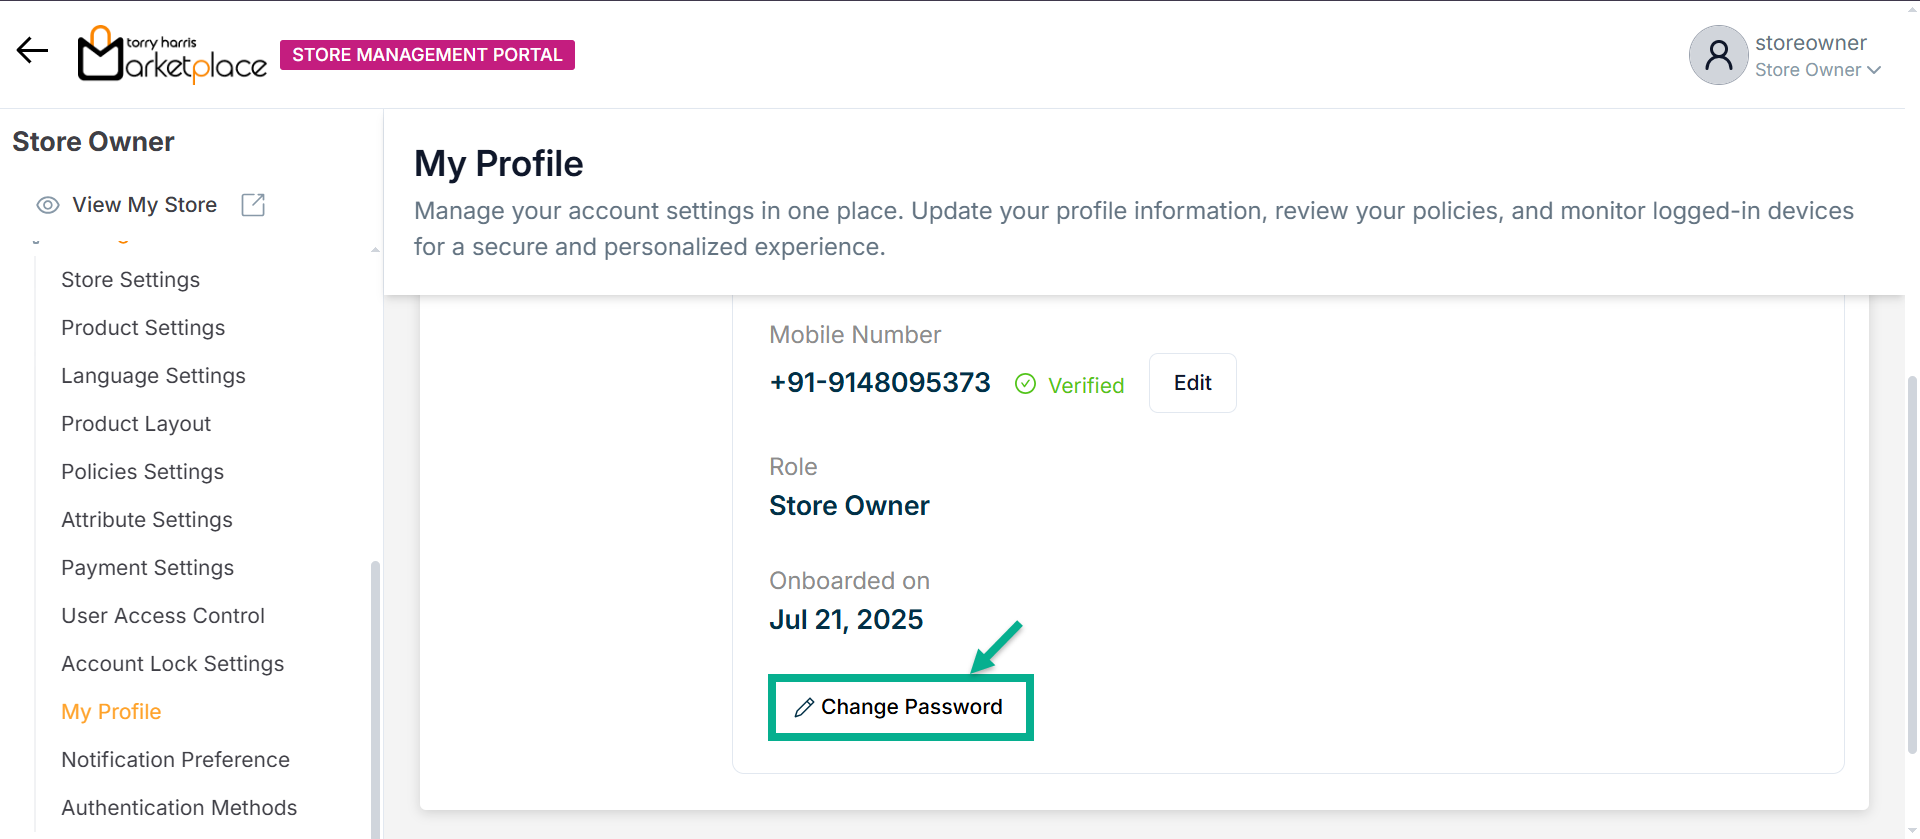Click the sidebar scroll-up arrow
This screenshot has width=1920, height=839.
tap(375, 250)
